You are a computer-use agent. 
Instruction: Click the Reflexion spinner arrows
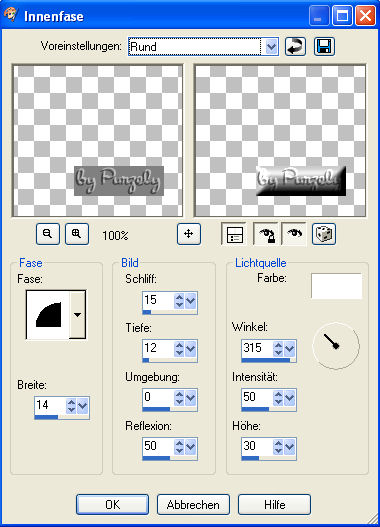point(179,447)
